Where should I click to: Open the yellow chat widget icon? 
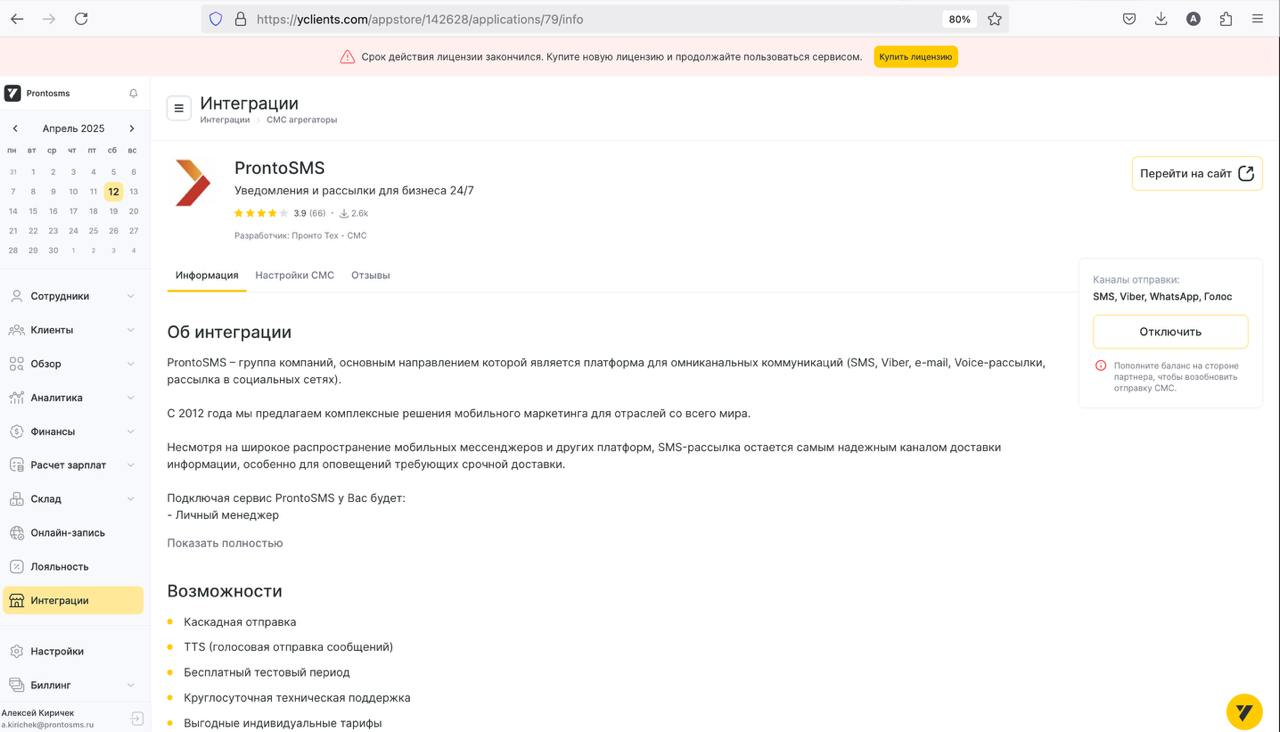pyautogui.click(x=1244, y=712)
